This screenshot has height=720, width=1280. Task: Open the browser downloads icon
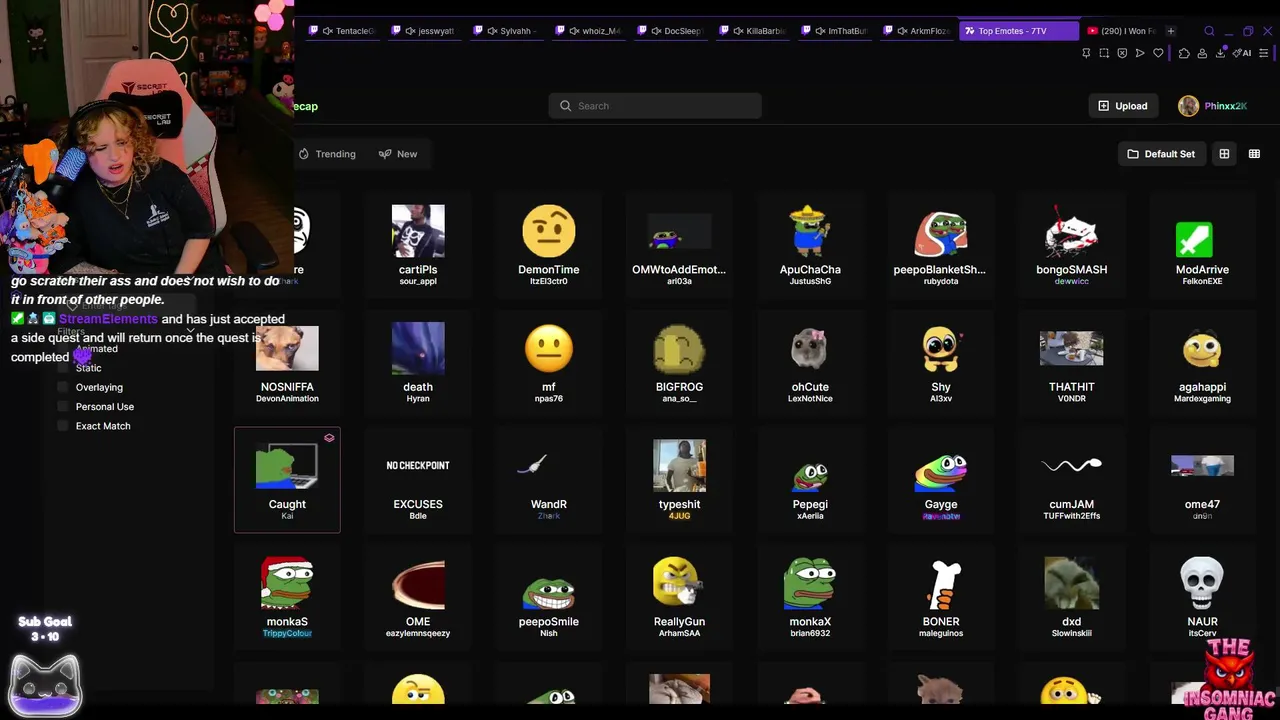pyautogui.click(x=1222, y=53)
